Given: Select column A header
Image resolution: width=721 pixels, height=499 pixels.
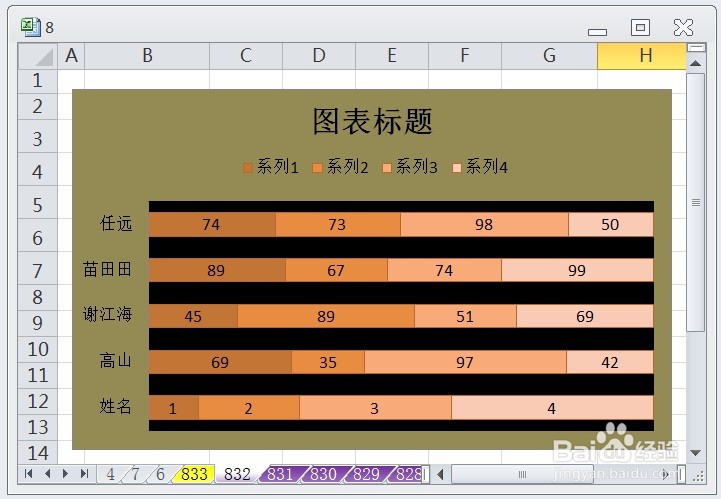Looking at the screenshot, I should 71,56.
